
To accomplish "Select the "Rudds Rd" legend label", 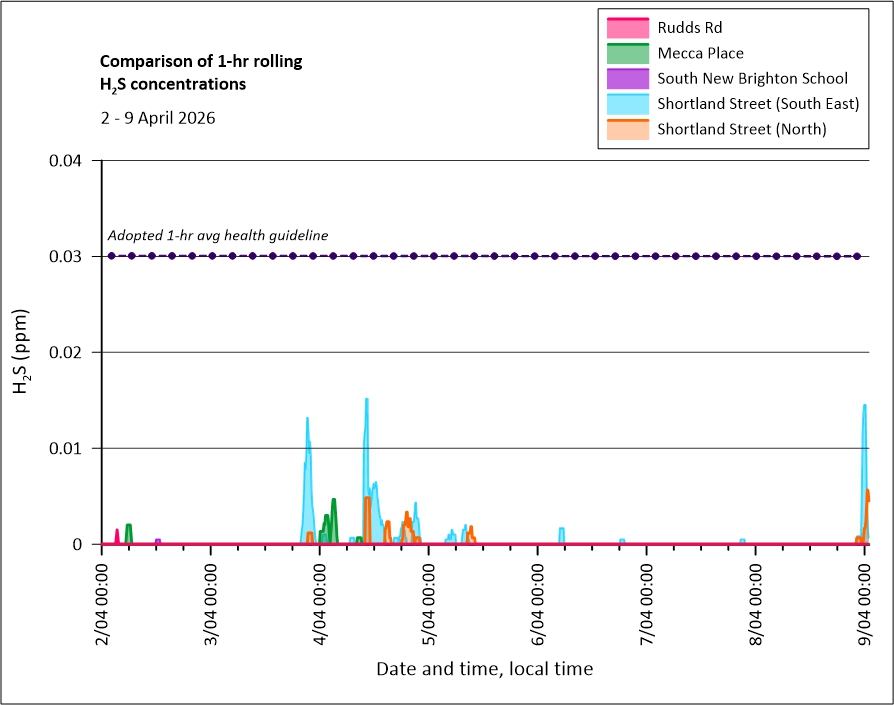I will (690, 28).
